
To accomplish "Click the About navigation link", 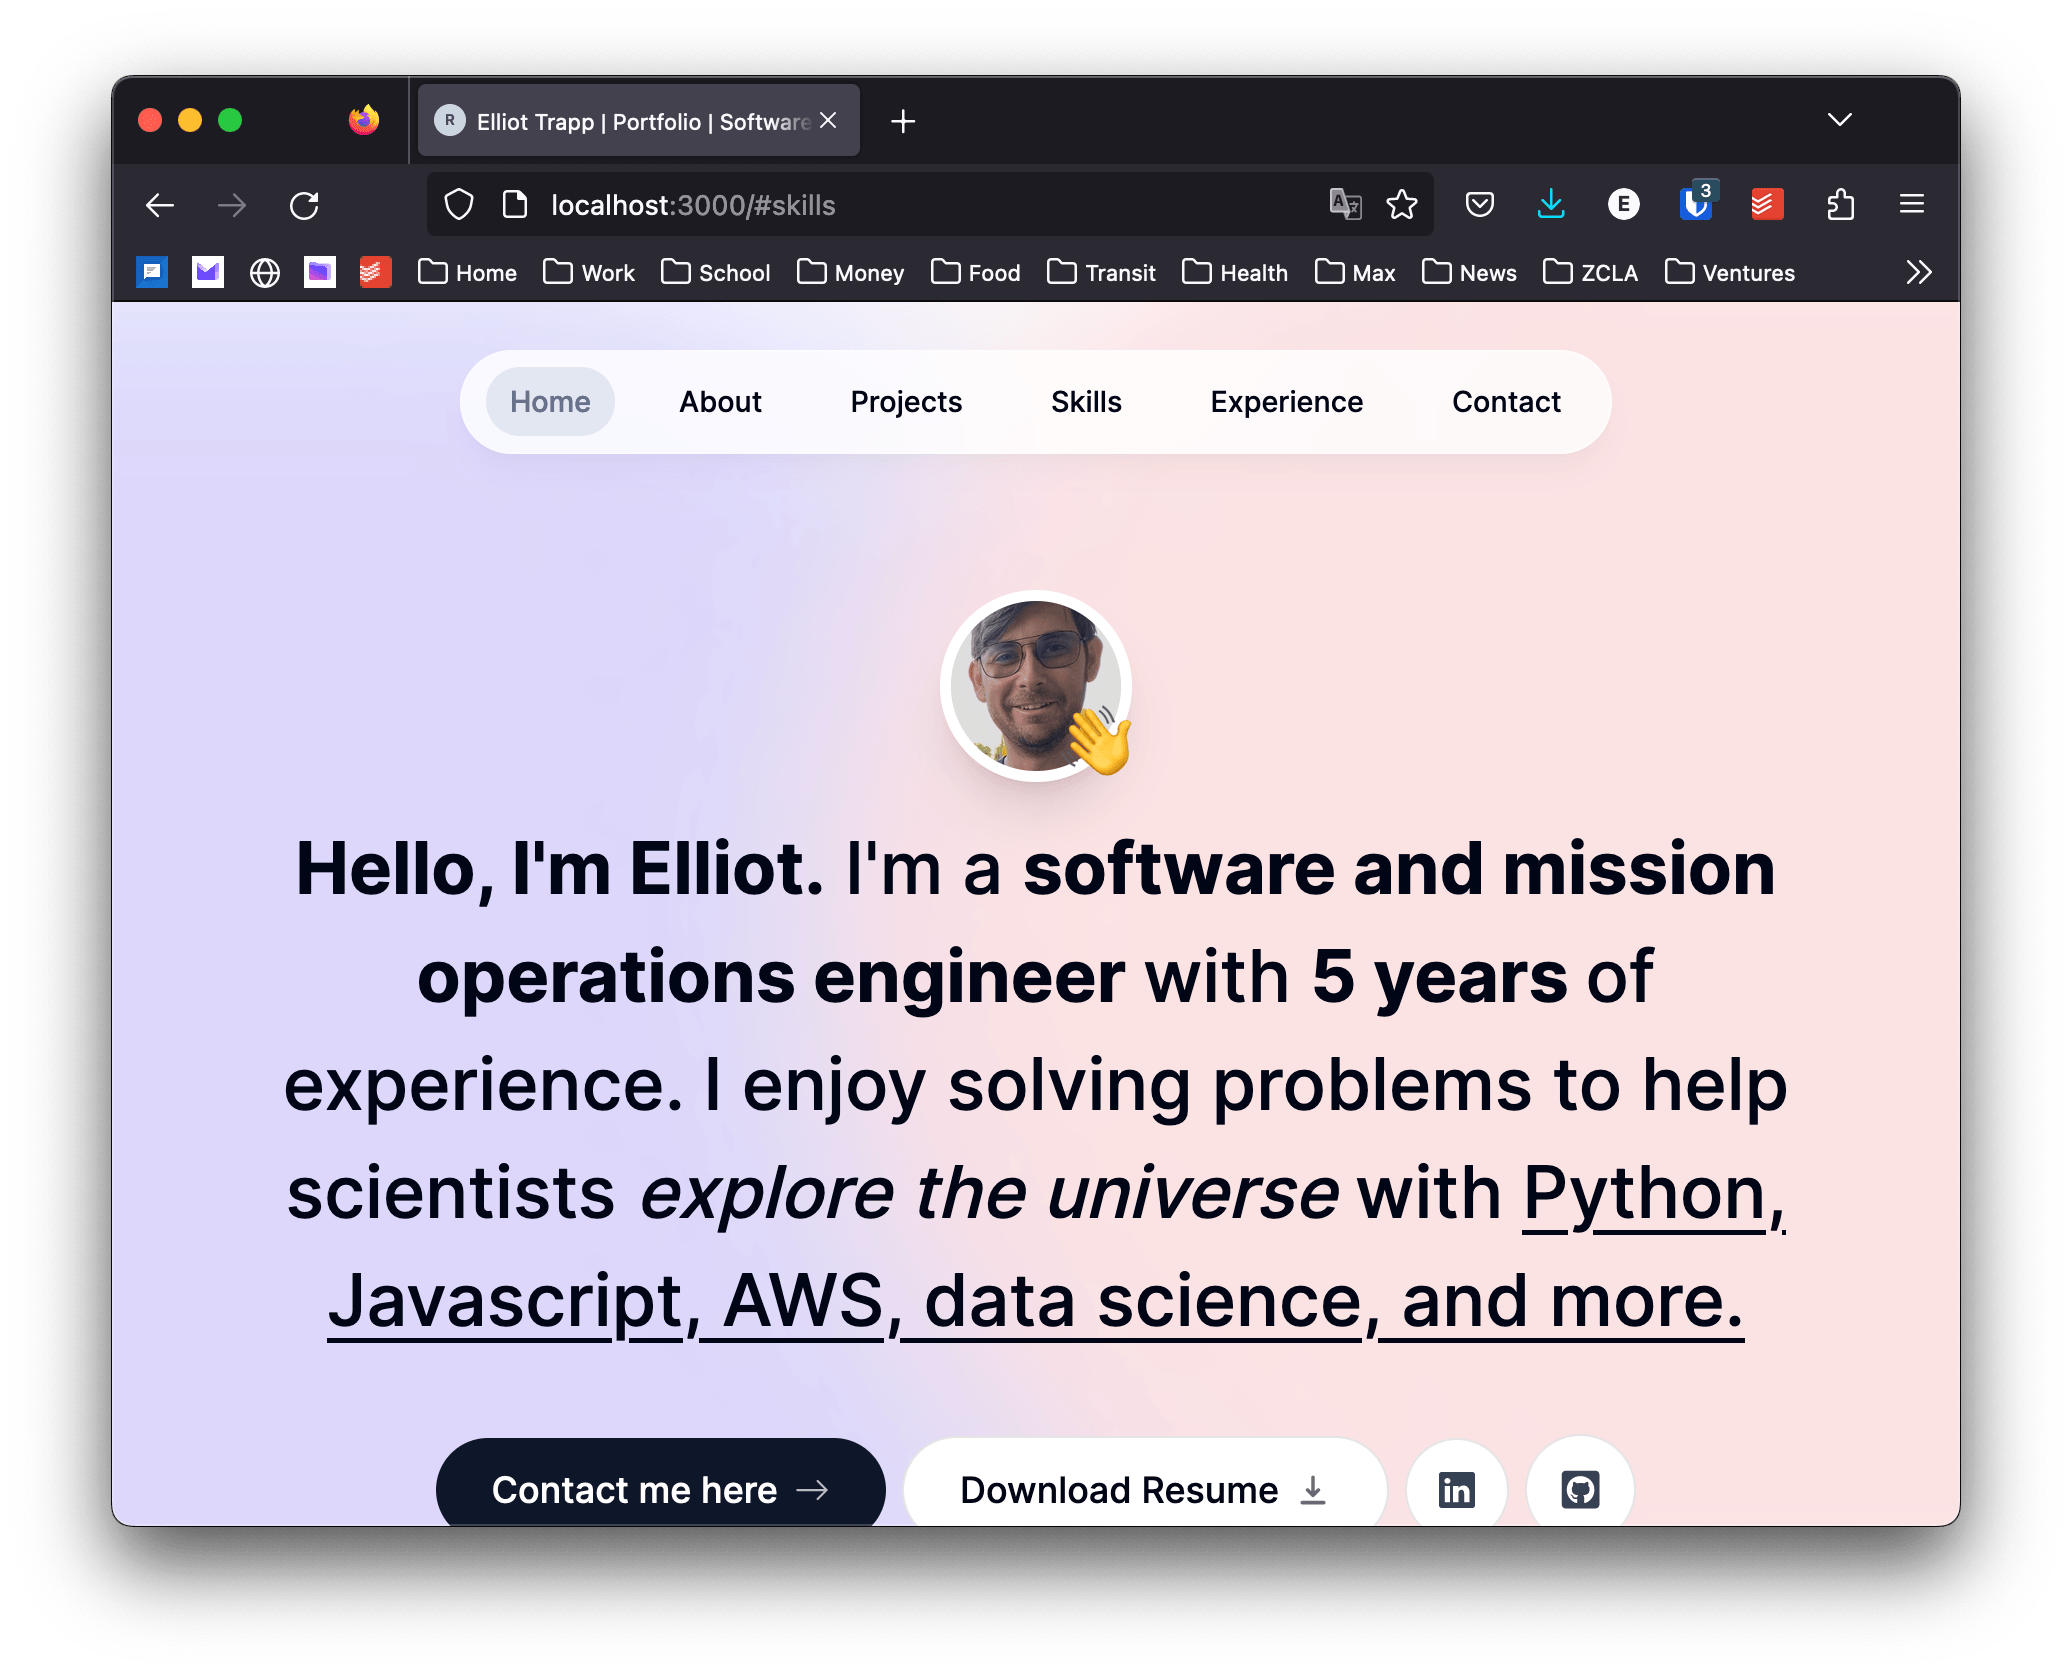I will [719, 401].
